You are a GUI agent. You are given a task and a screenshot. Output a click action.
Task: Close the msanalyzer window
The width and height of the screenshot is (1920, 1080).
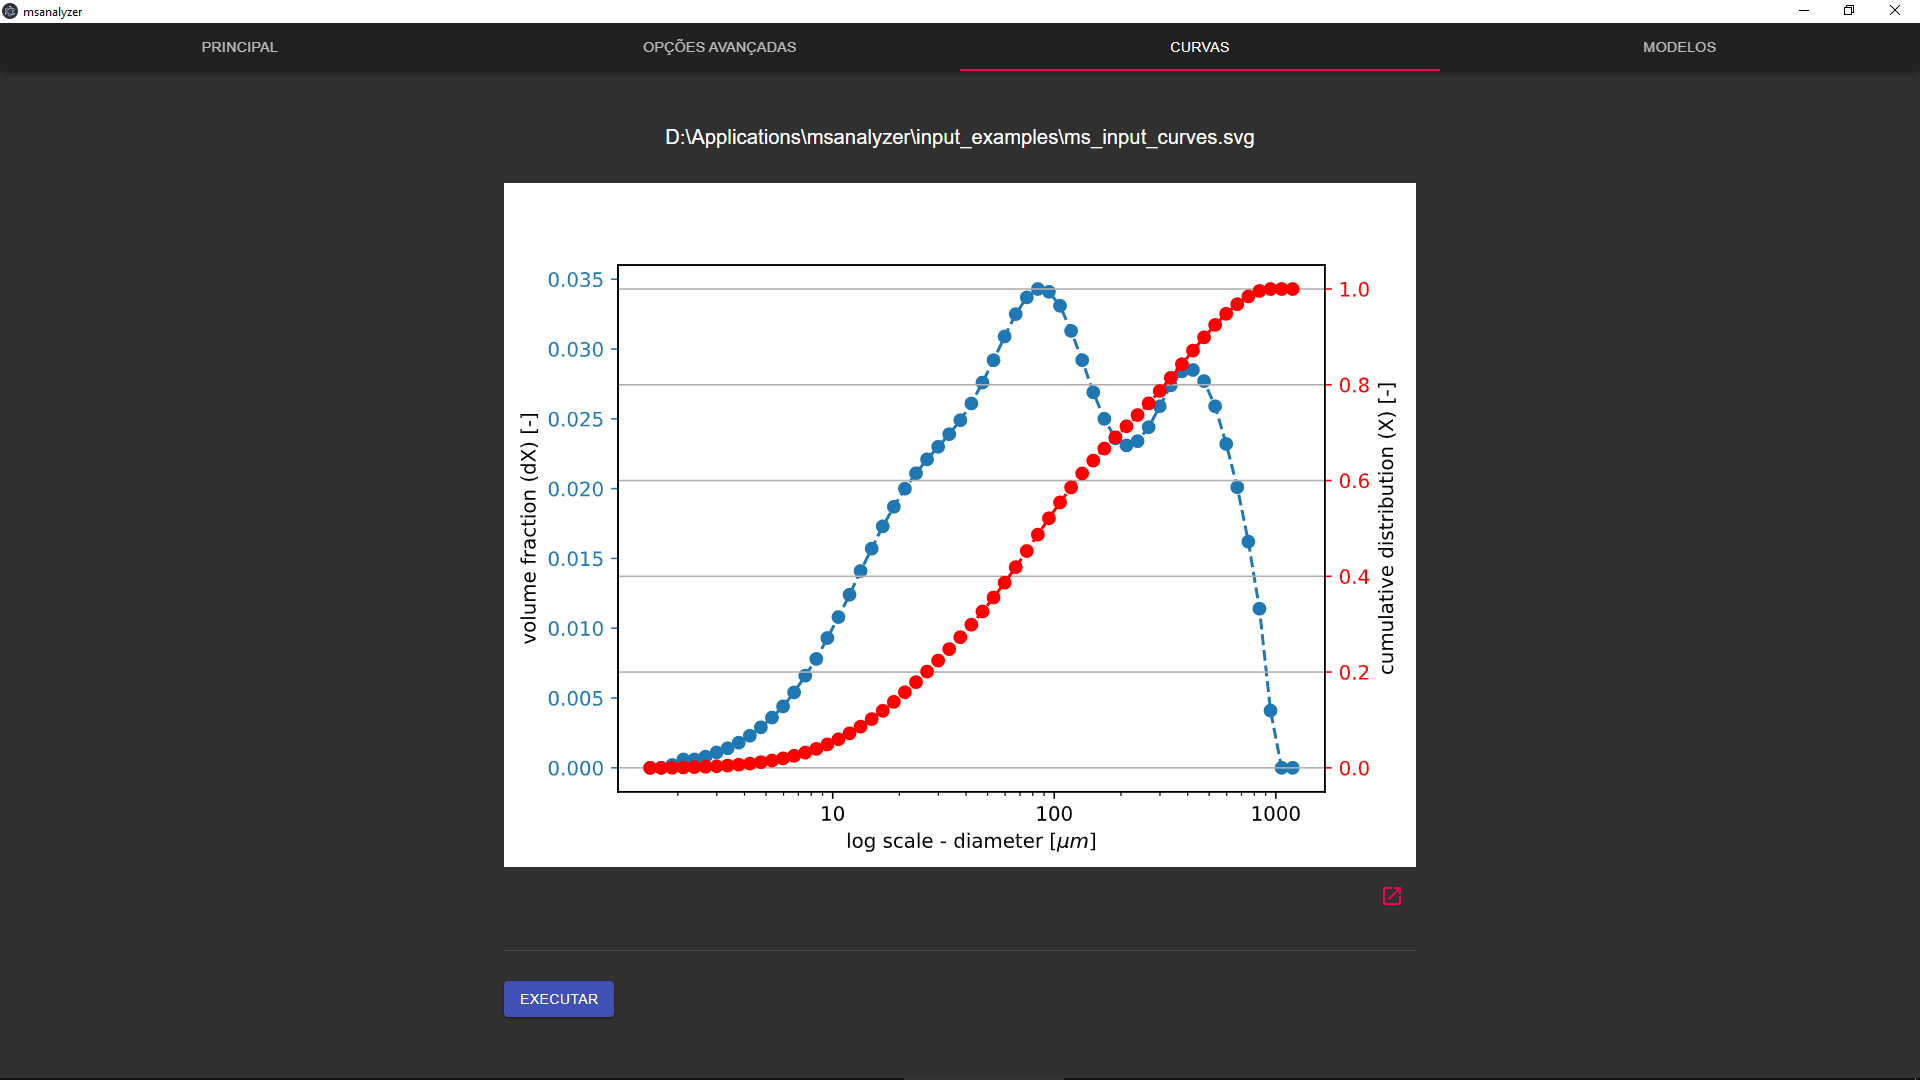(x=1895, y=11)
